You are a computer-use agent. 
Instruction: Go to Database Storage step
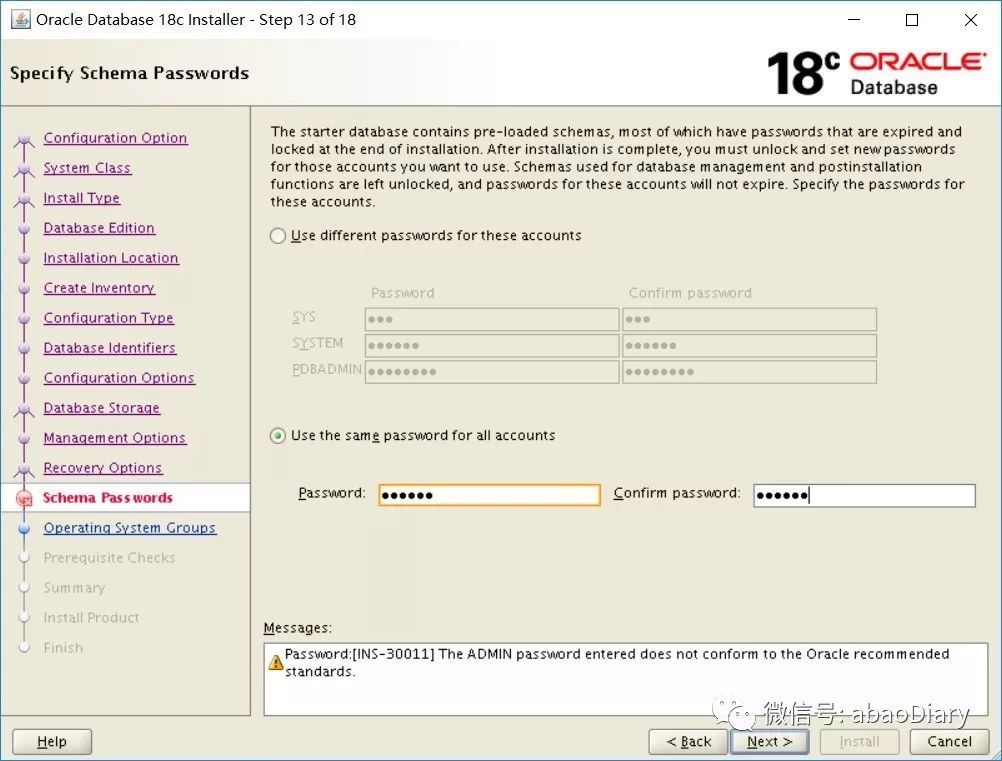[102, 408]
